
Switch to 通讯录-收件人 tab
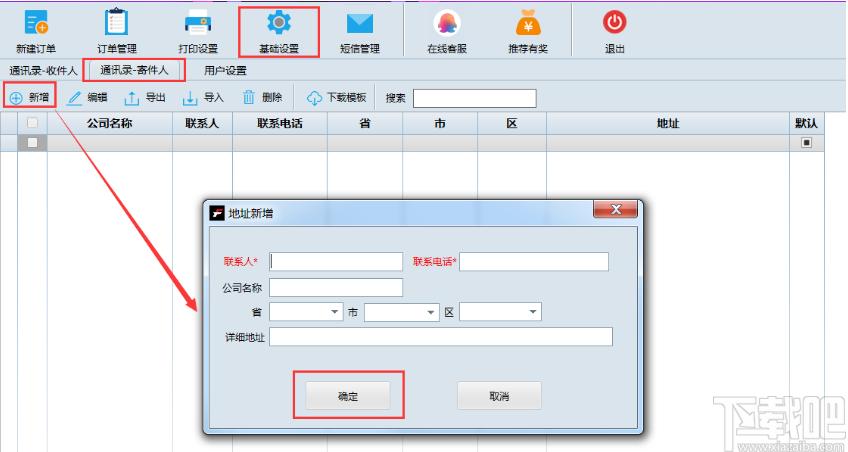[43, 70]
